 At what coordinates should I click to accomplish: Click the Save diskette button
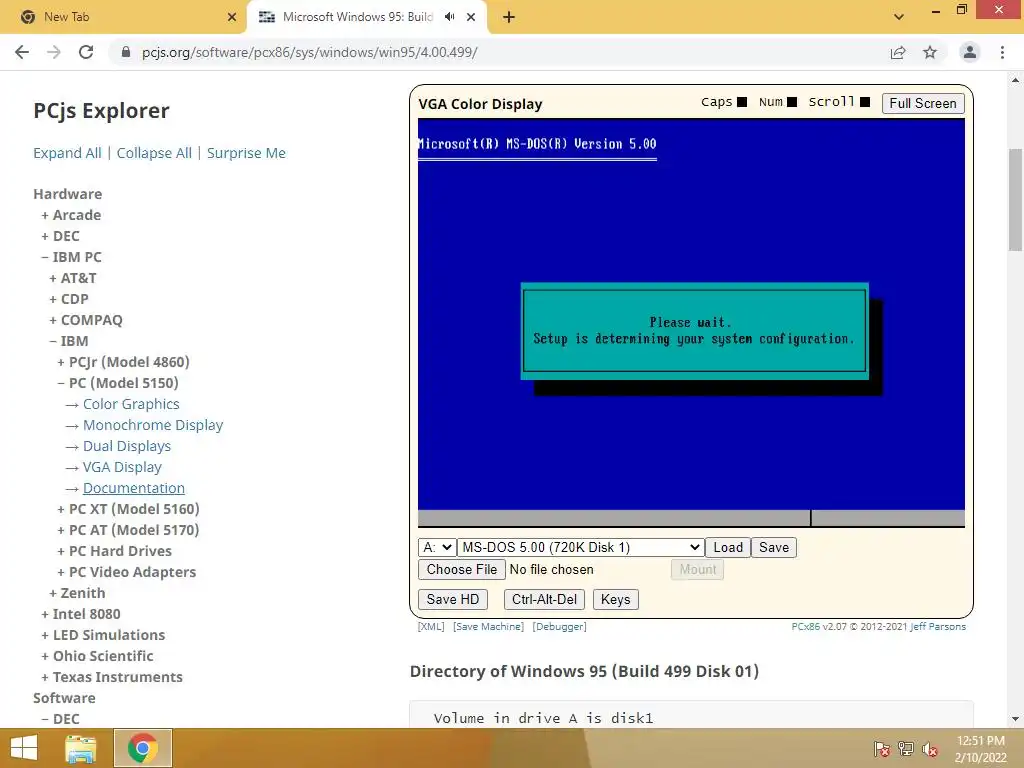[x=774, y=547]
